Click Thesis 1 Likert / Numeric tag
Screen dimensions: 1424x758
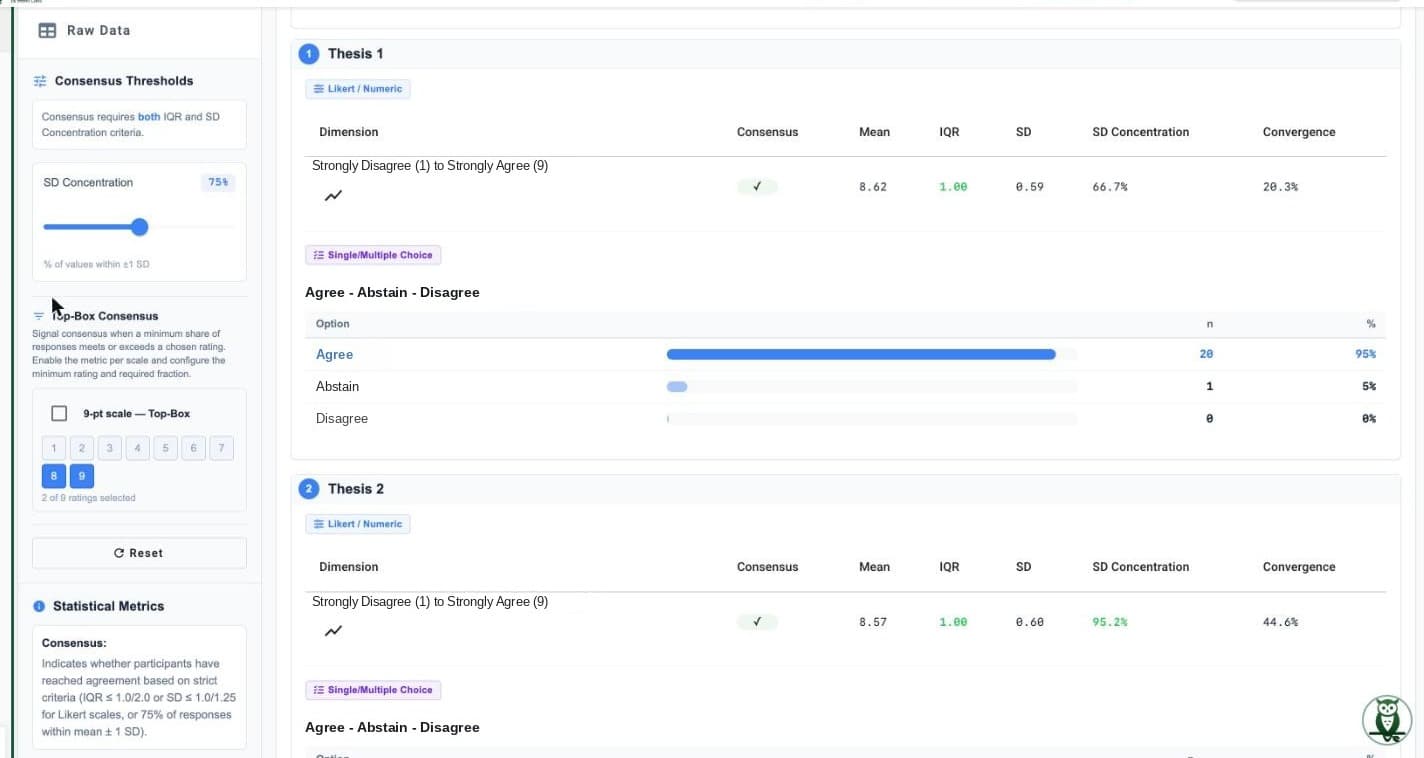pos(358,89)
